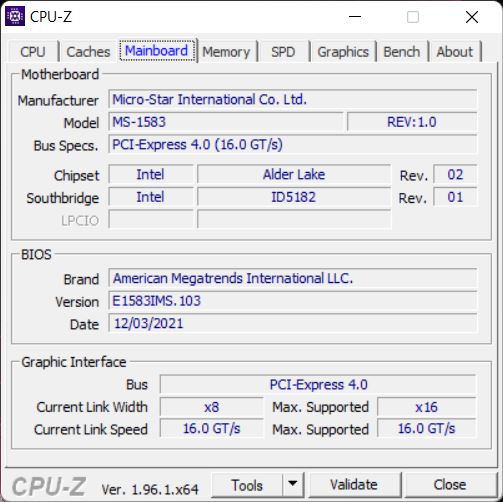The width and height of the screenshot is (503, 502).
Task: Click the Manufacturer field Micro-Star International
Action: 293,99
